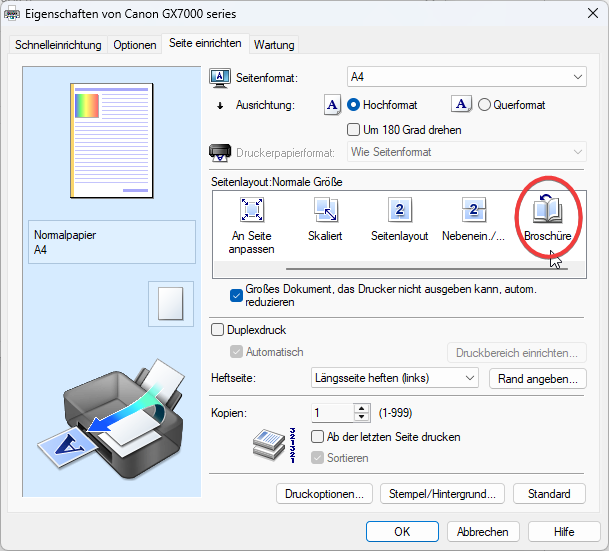This screenshot has height=551, width=609.
Task: Select Querformat orientation
Action: pyautogui.click(x=485, y=104)
